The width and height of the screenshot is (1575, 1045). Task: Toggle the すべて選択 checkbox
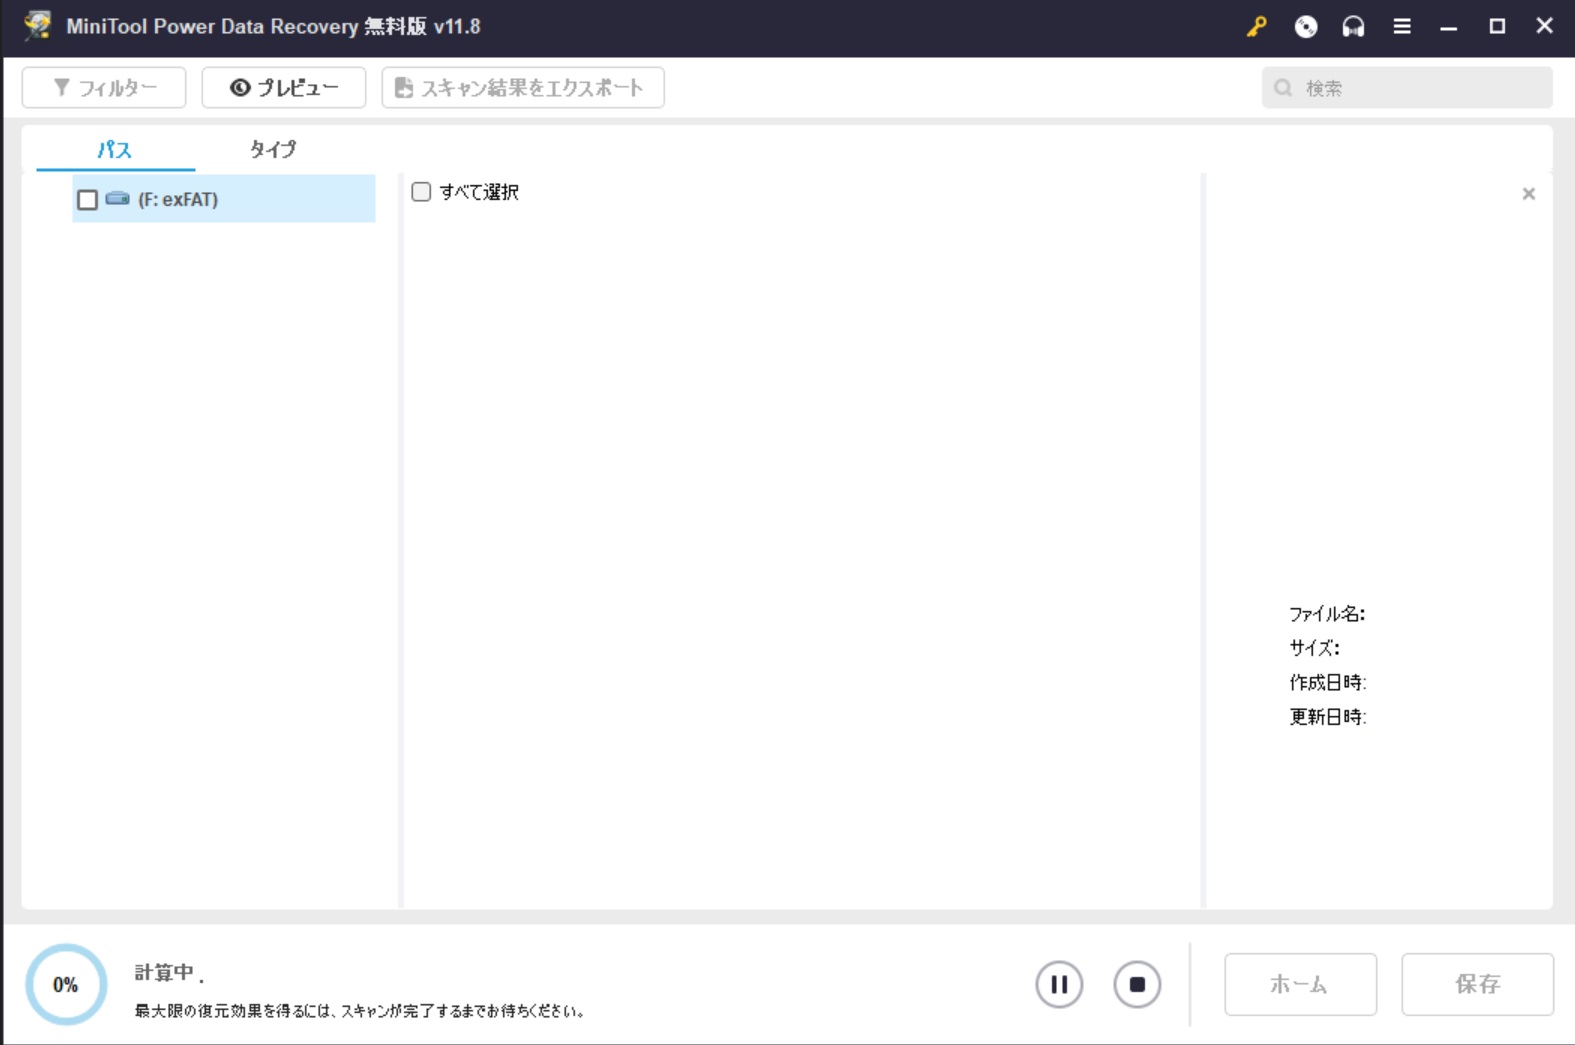point(421,192)
